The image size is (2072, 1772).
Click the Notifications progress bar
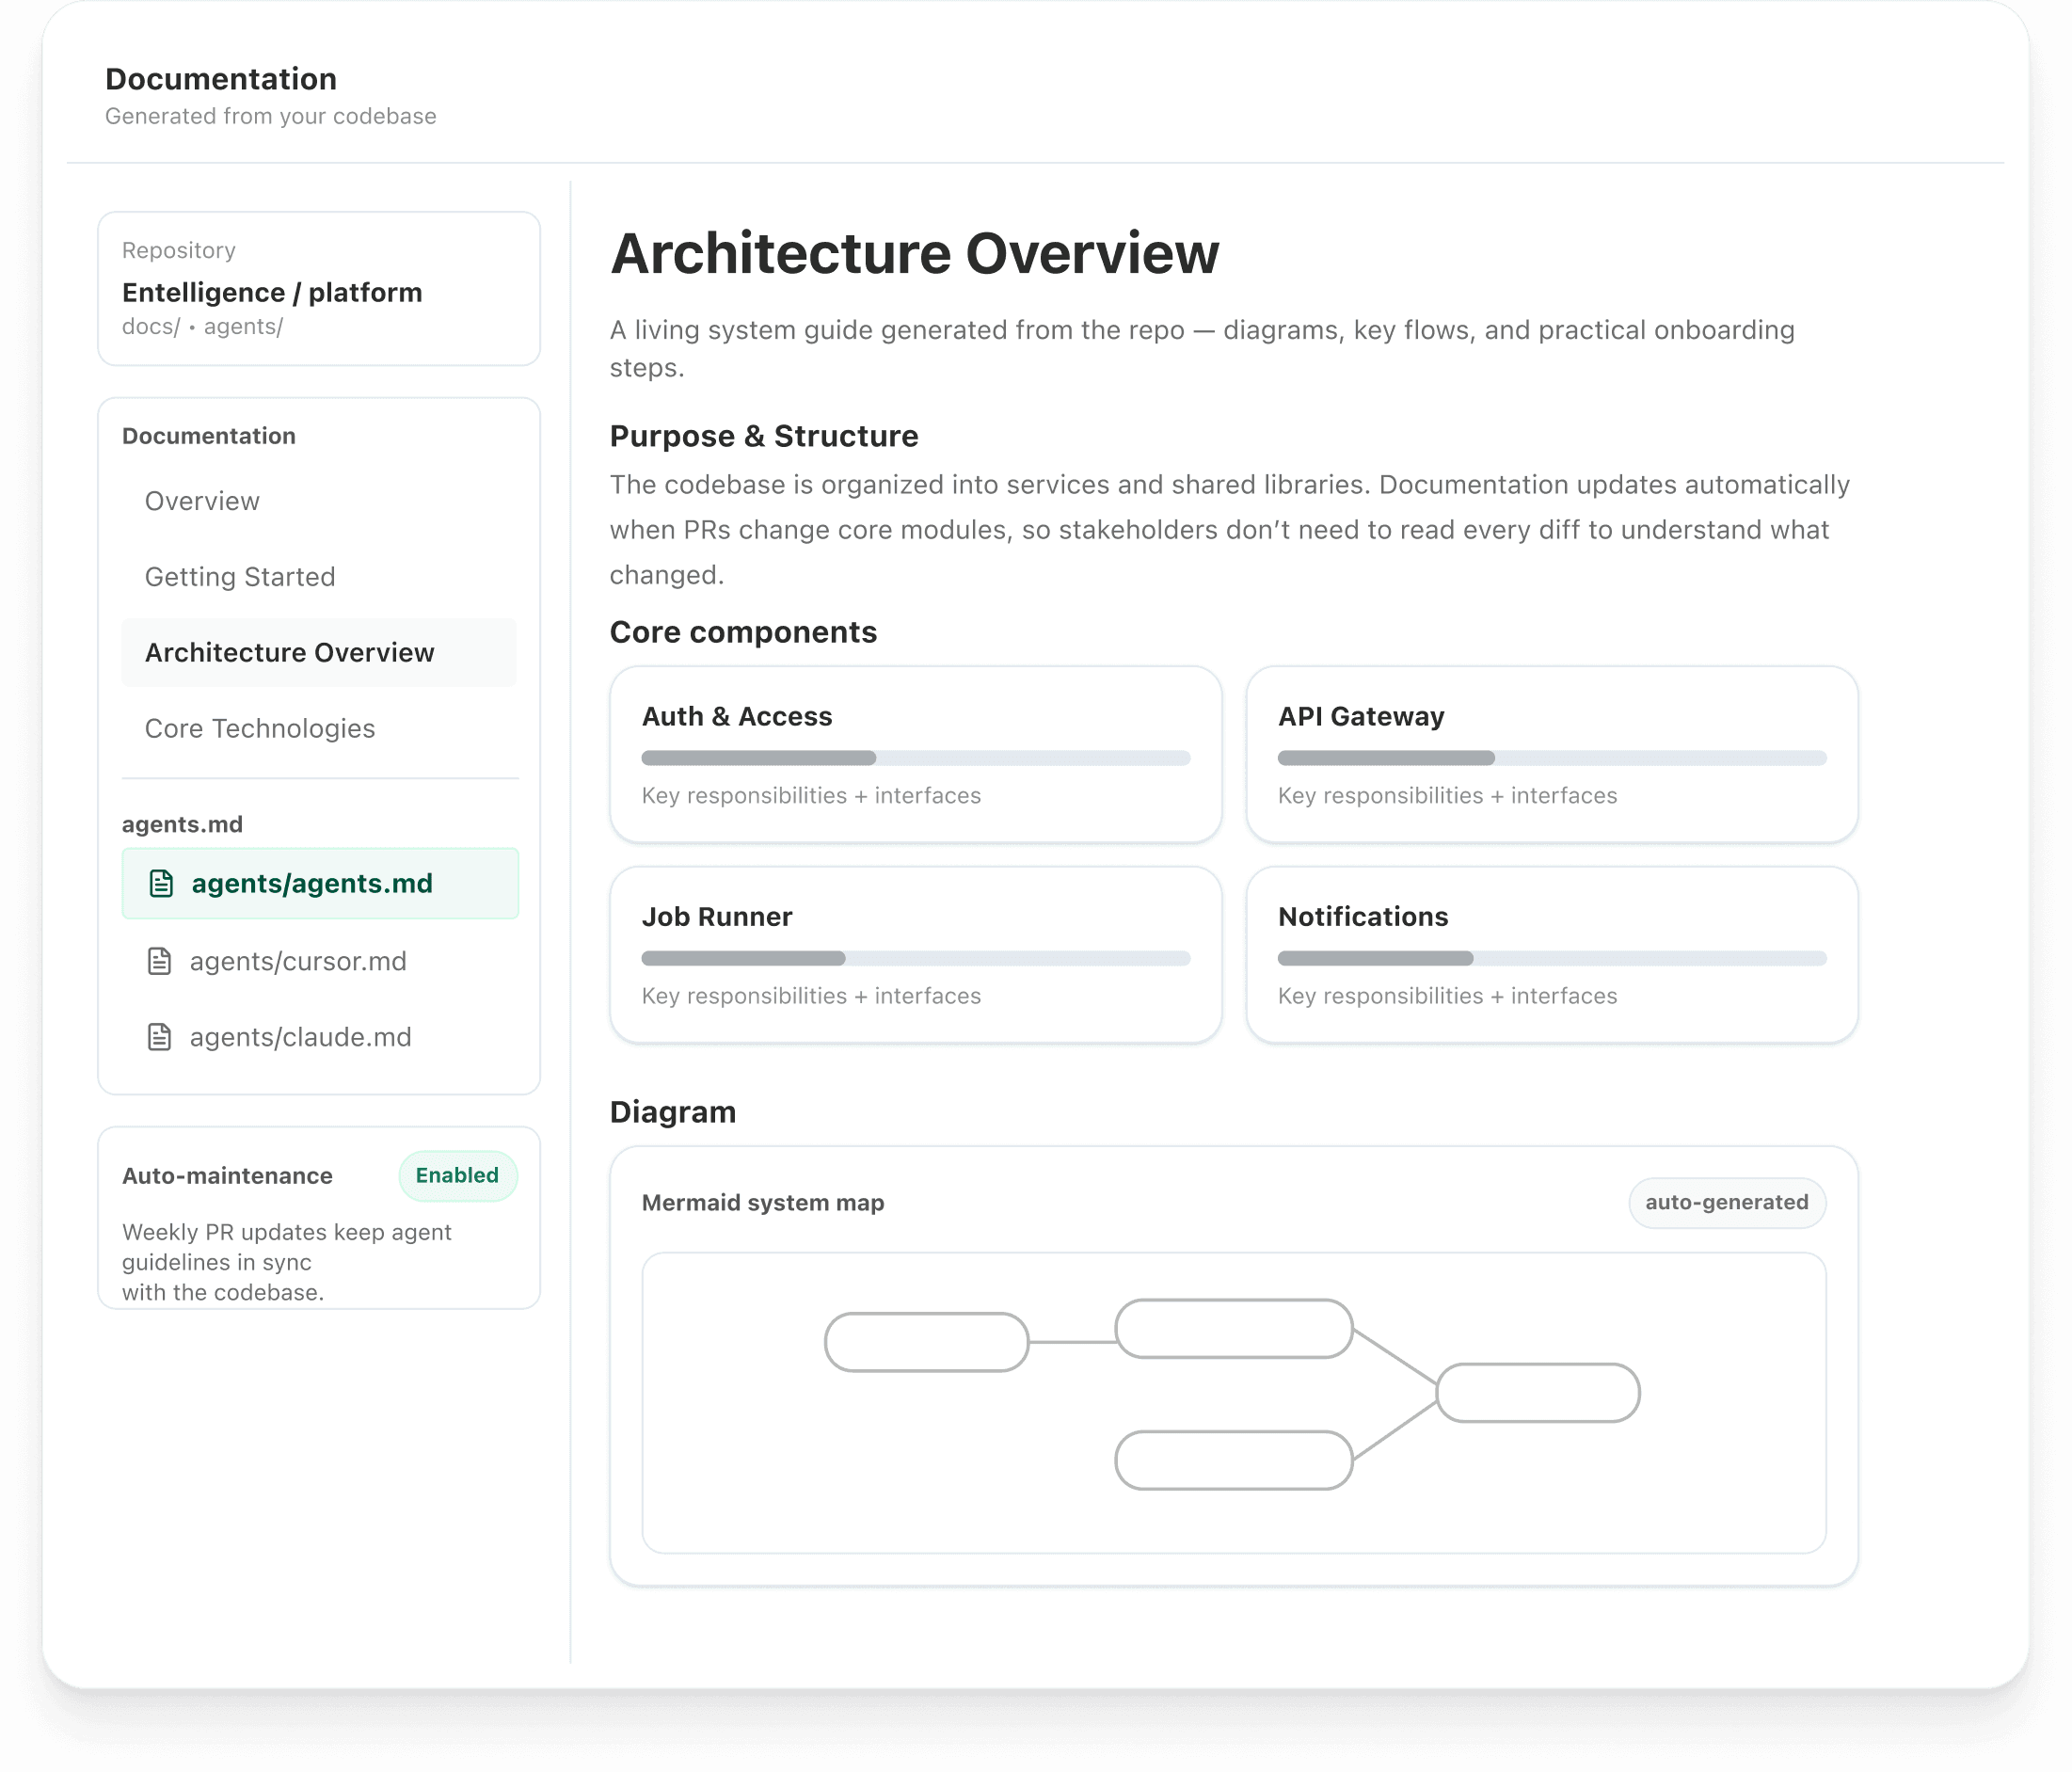1551,958
